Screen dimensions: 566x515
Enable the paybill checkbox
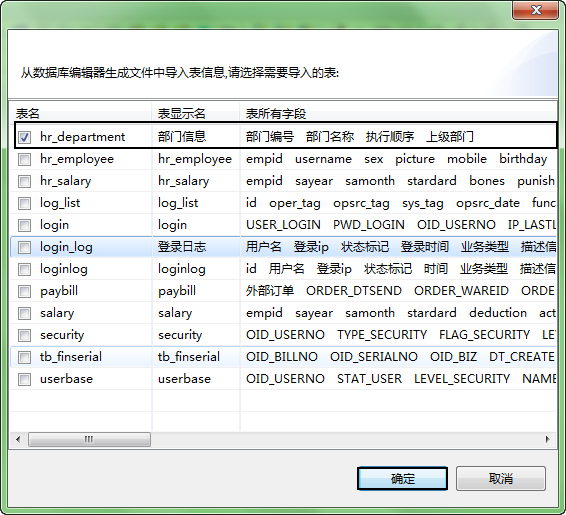[x=25, y=291]
